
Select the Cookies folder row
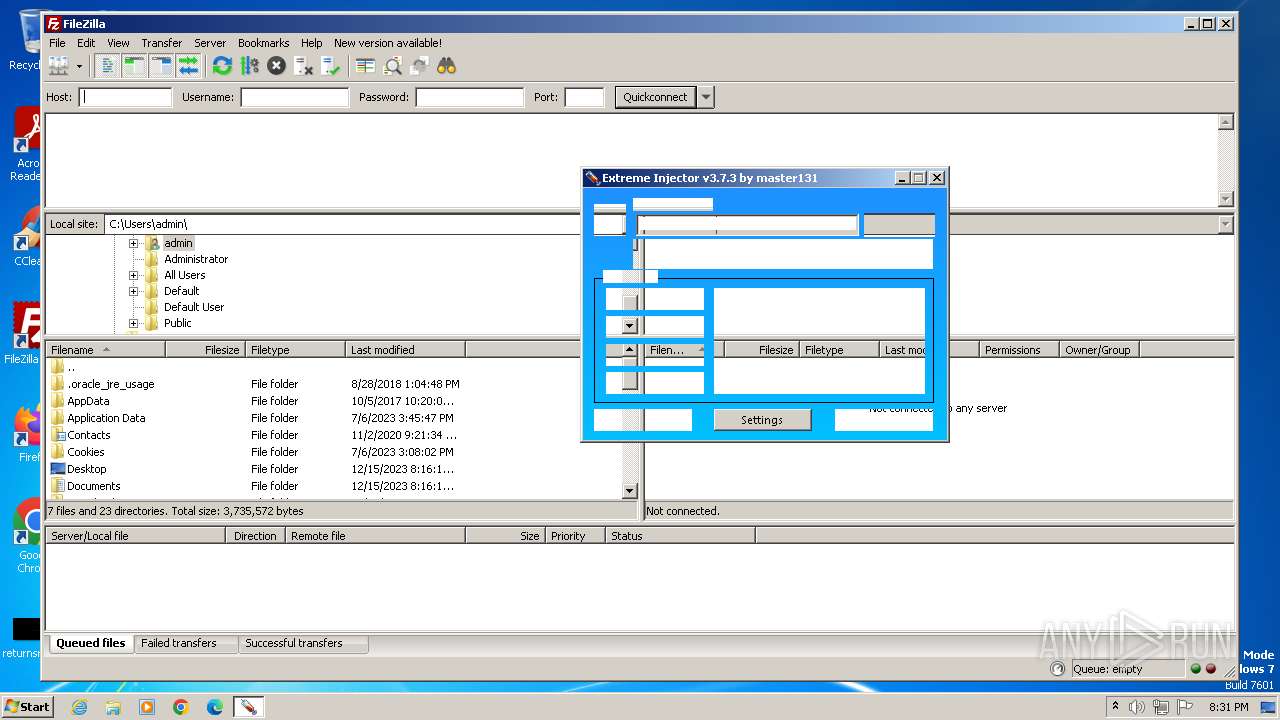[334, 452]
